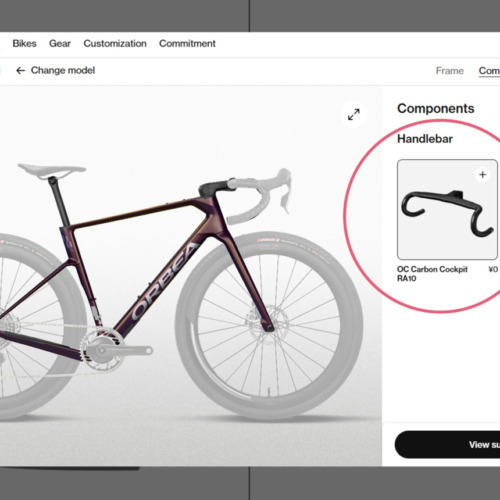Screen dimensions: 500x500
Task: Click the plus icon on handlebar card
Action: (482, 175)
